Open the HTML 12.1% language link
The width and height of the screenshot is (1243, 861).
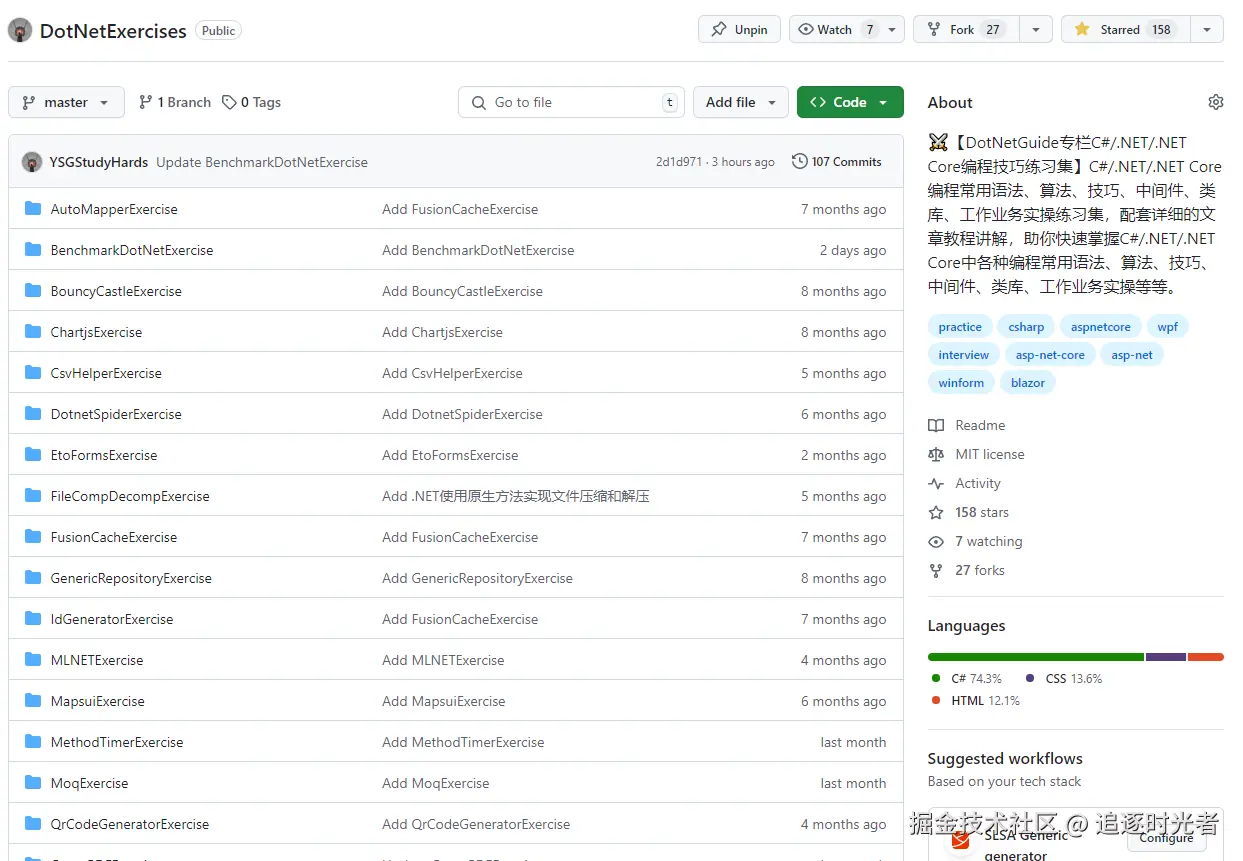pyautogui.click(x=976, y=701)
